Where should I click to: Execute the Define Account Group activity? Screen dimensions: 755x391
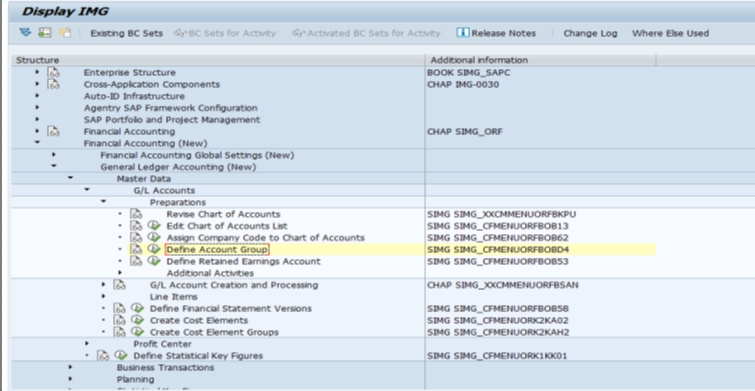pos(154,248)
